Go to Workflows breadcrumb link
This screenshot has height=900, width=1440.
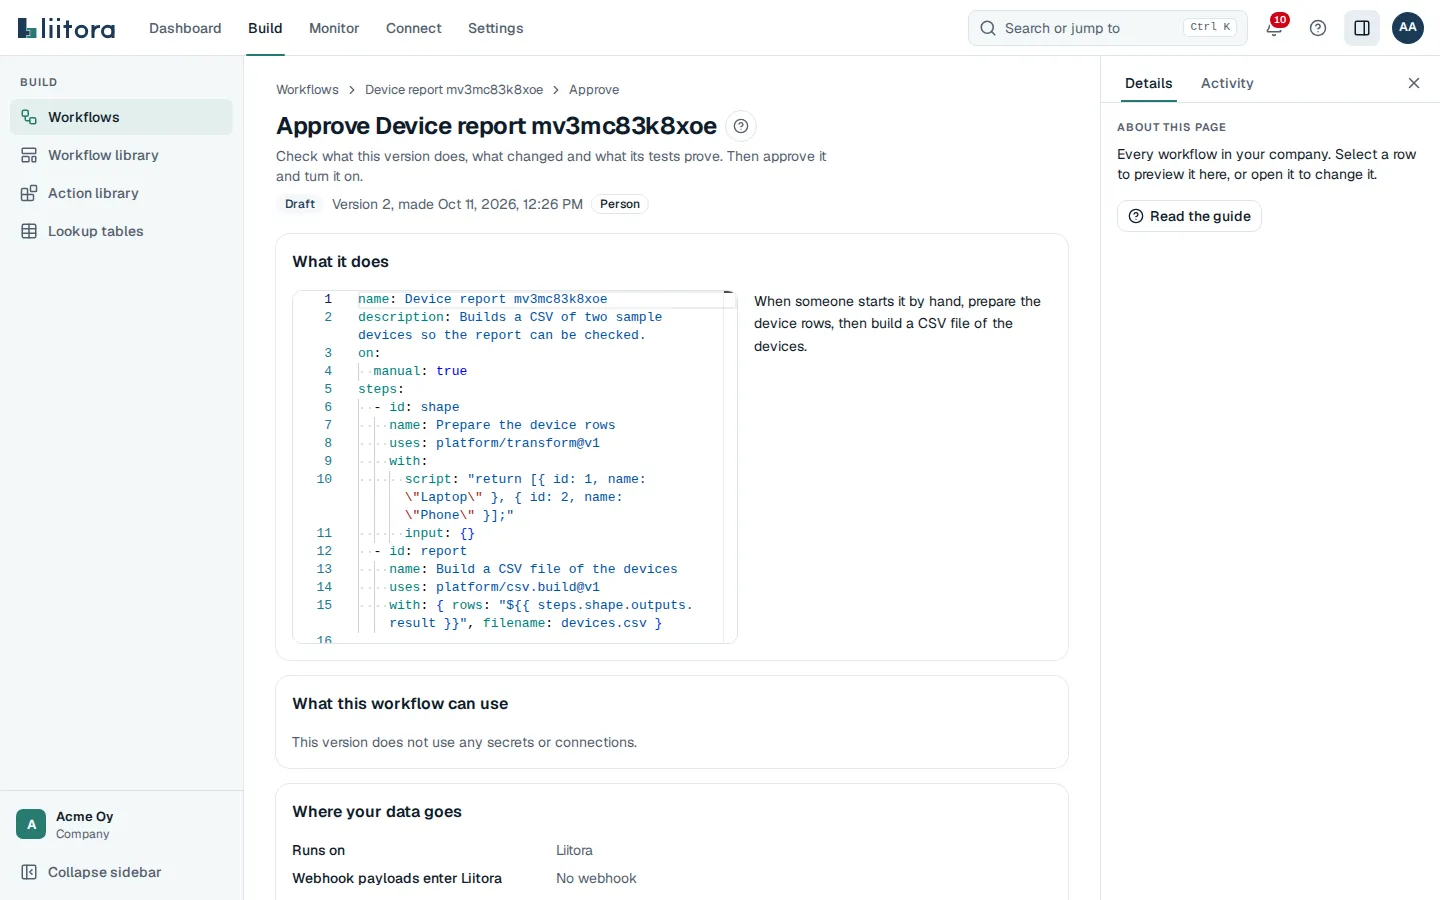coord(307,90)
